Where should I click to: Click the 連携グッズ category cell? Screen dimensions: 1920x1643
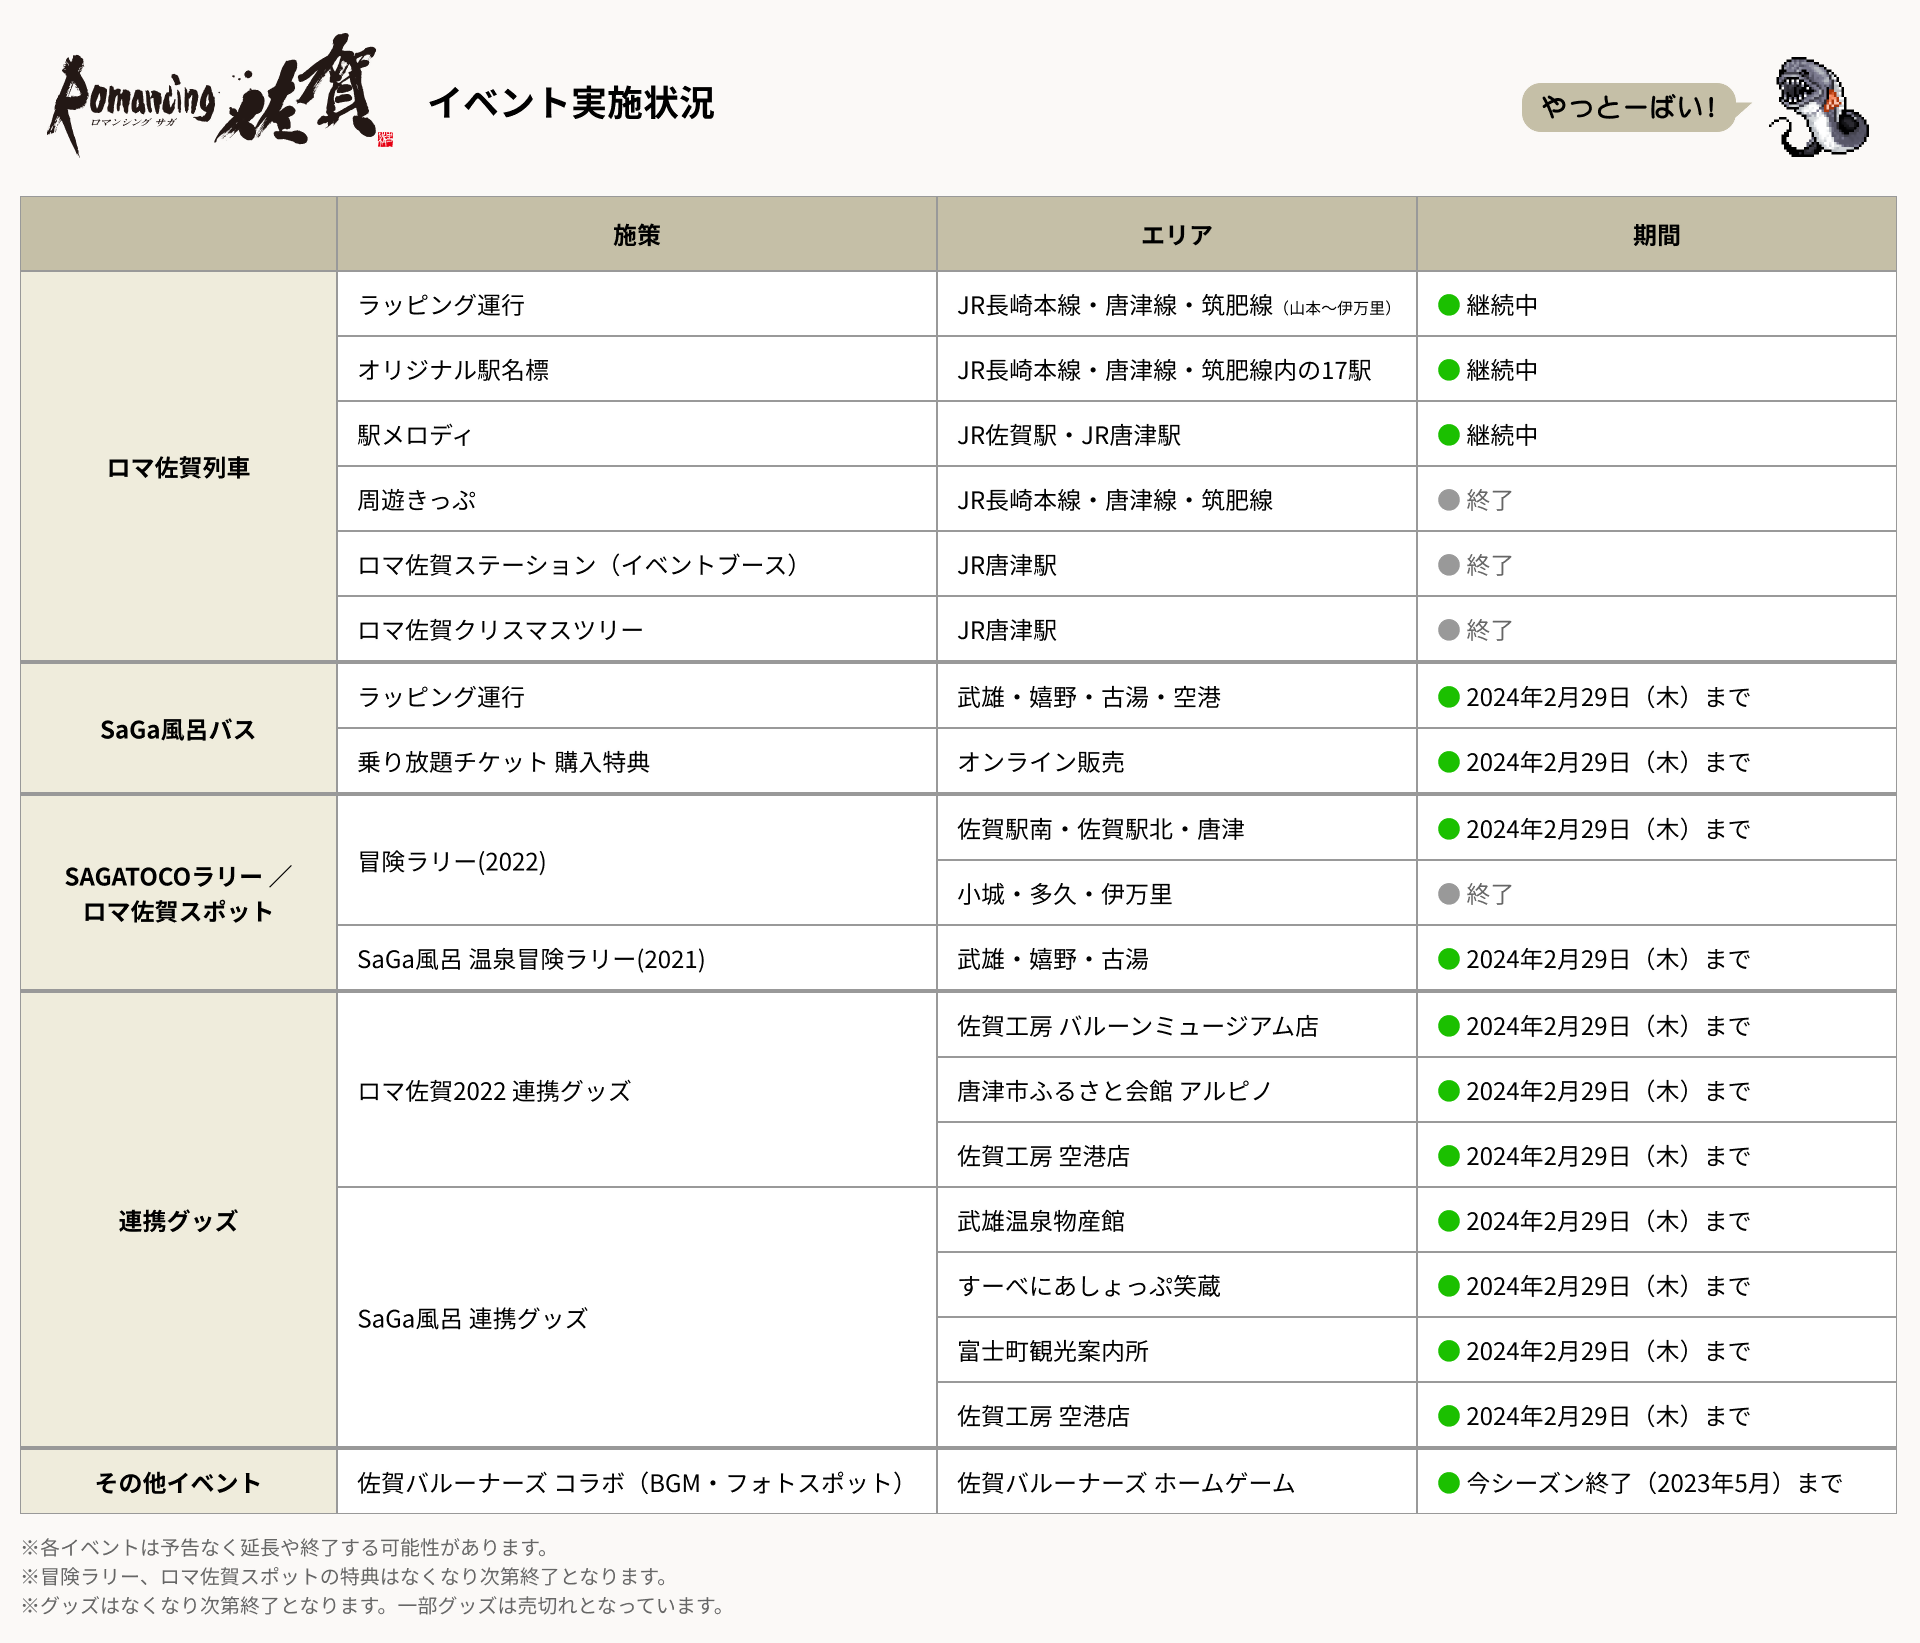(x=178, y=1221)
